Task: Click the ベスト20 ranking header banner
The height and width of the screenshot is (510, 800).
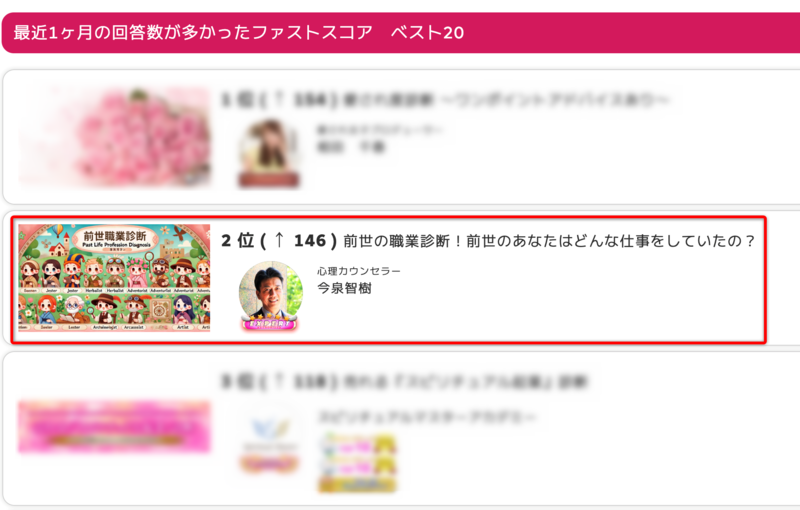Action: coord(401,33)
